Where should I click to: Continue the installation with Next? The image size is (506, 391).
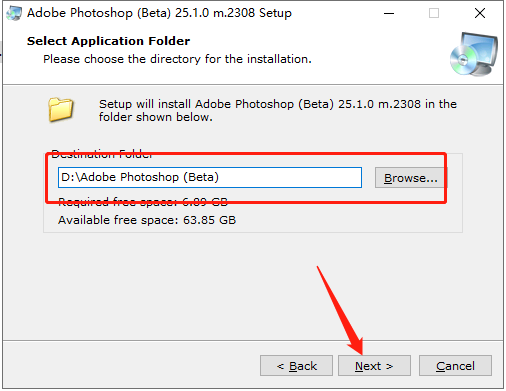pos(374,366)
